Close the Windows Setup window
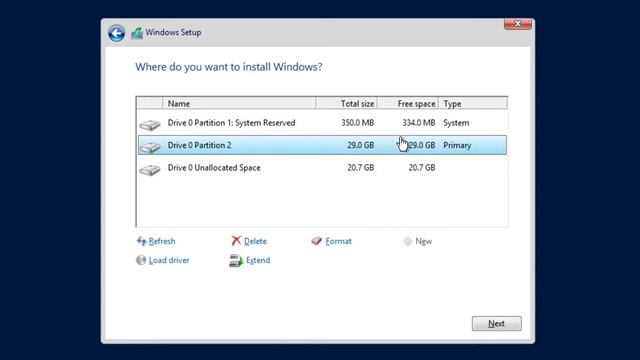Viewport: 640px width, 360px height. click(x=518, y=24)
